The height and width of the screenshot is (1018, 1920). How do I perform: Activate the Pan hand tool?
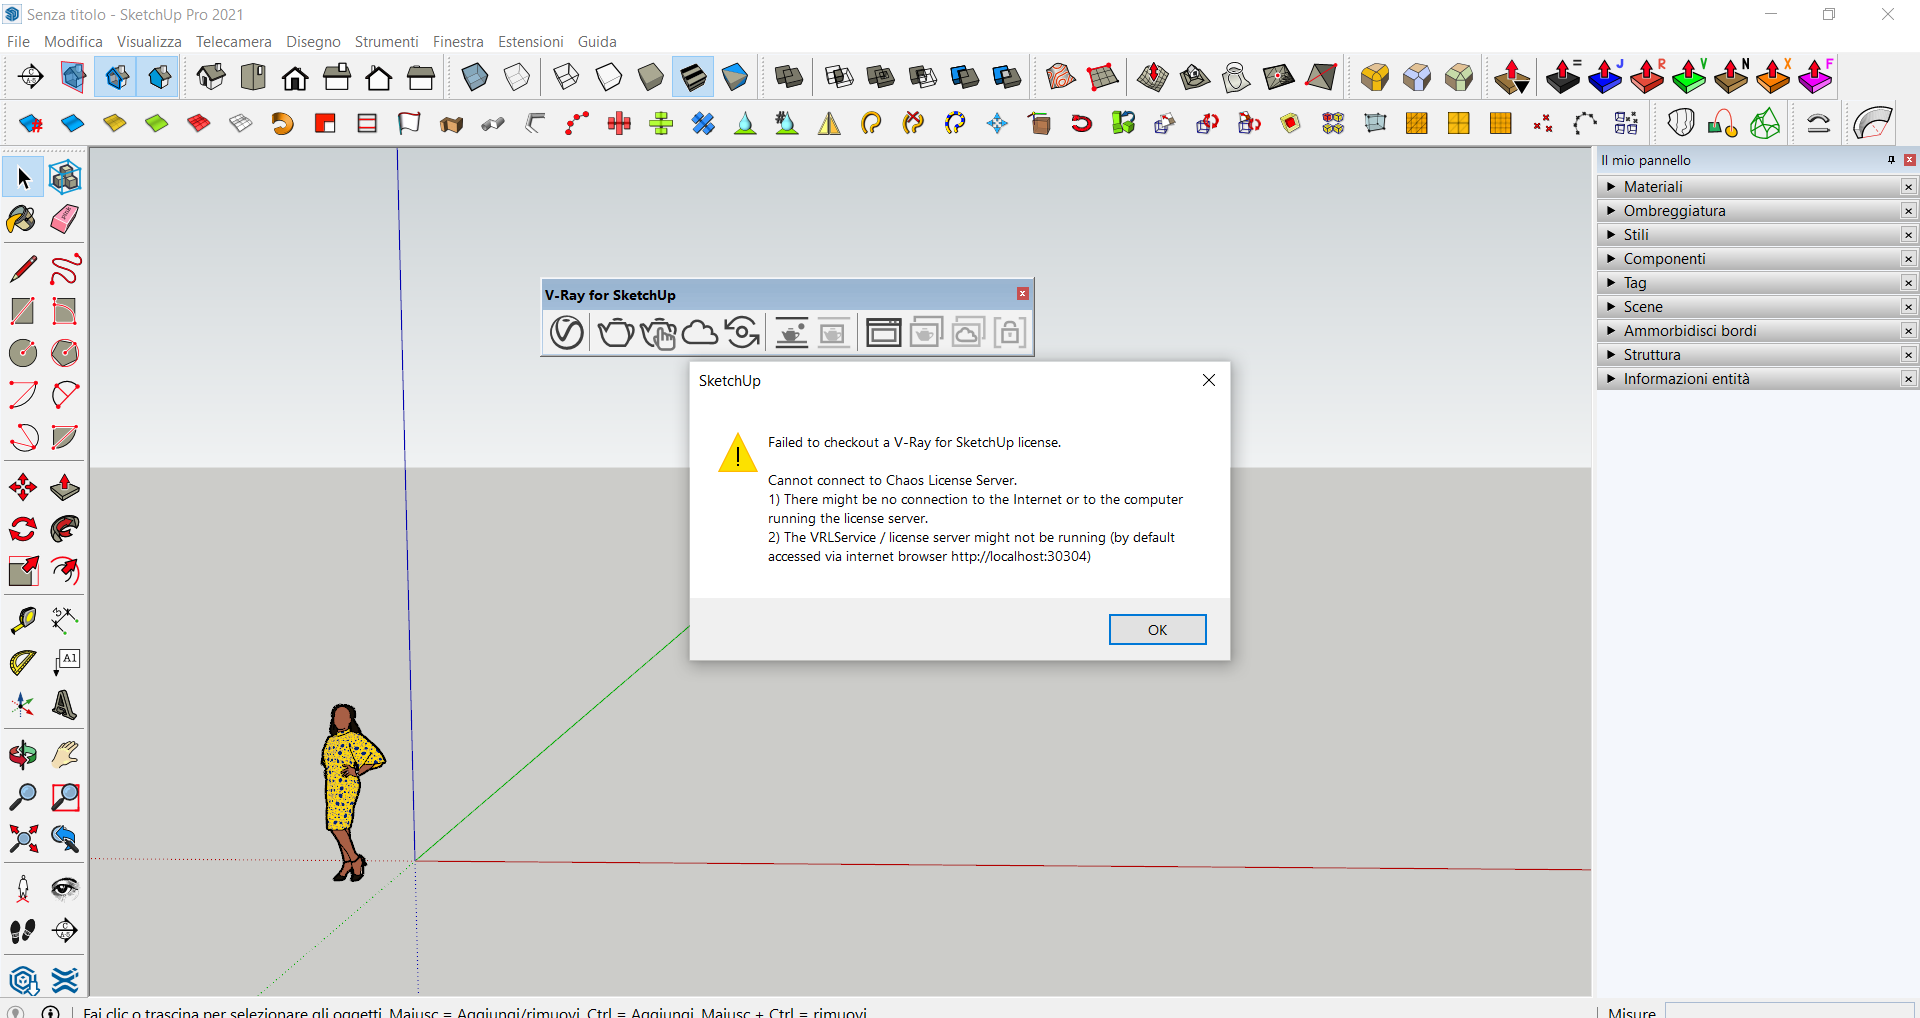(65, 755)
